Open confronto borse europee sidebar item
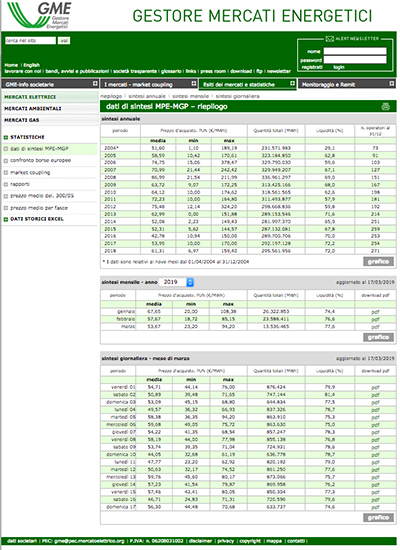 (x=40, y=160)
